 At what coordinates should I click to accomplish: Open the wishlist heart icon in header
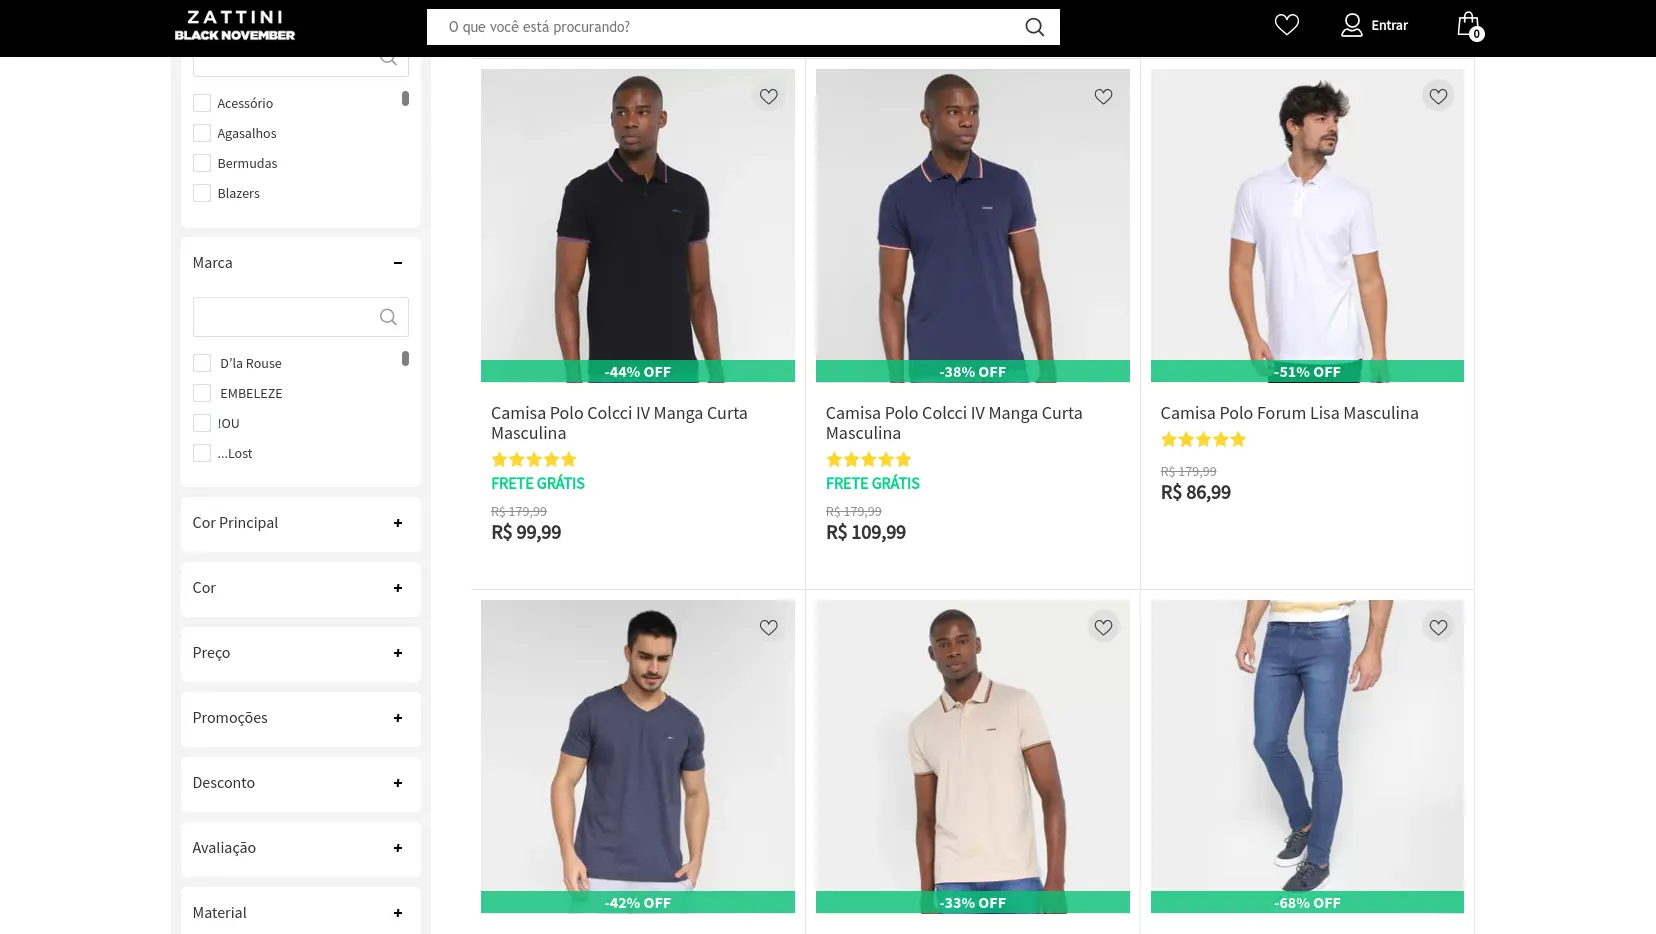[x=1286, y=24]
